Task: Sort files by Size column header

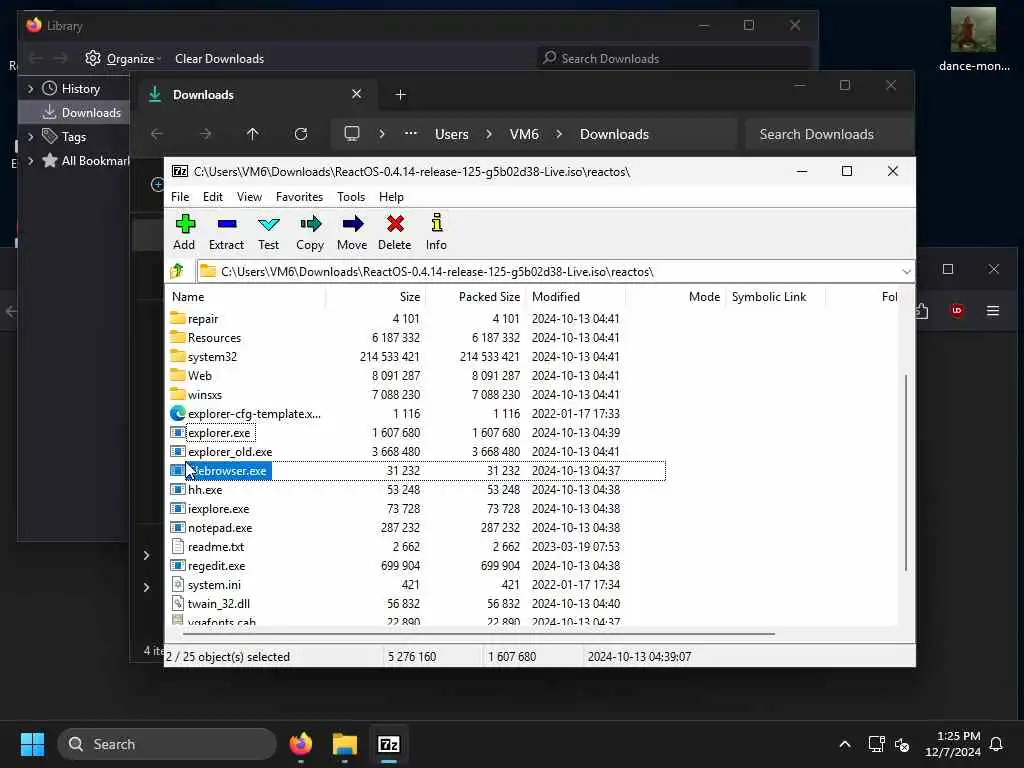Action: 376,296
